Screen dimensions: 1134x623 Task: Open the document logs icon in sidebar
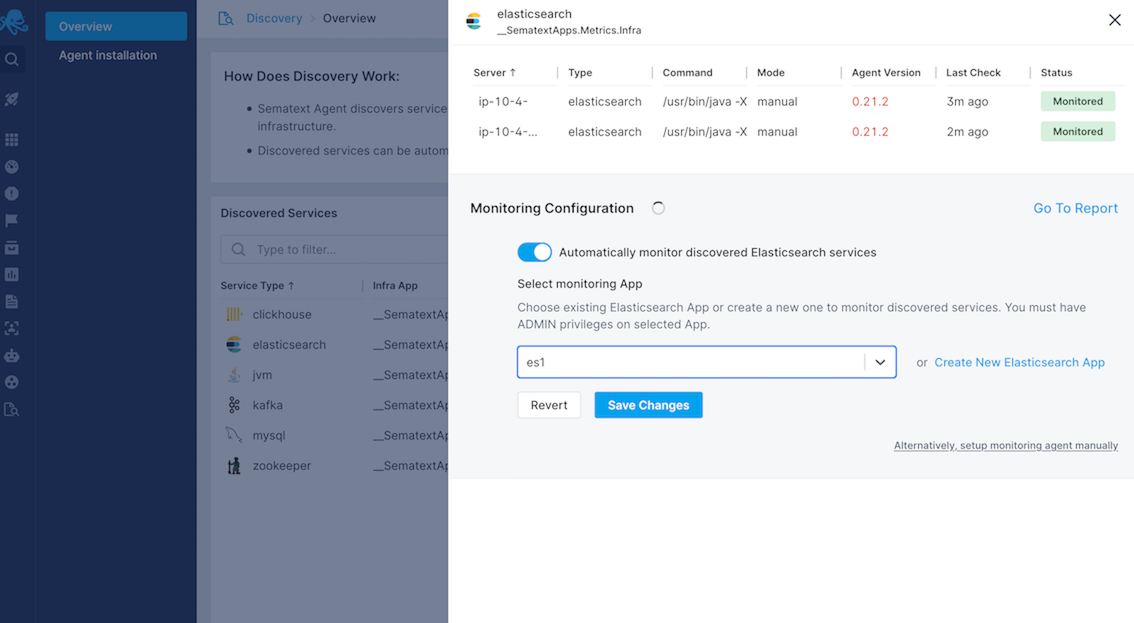tap(12, 301)
